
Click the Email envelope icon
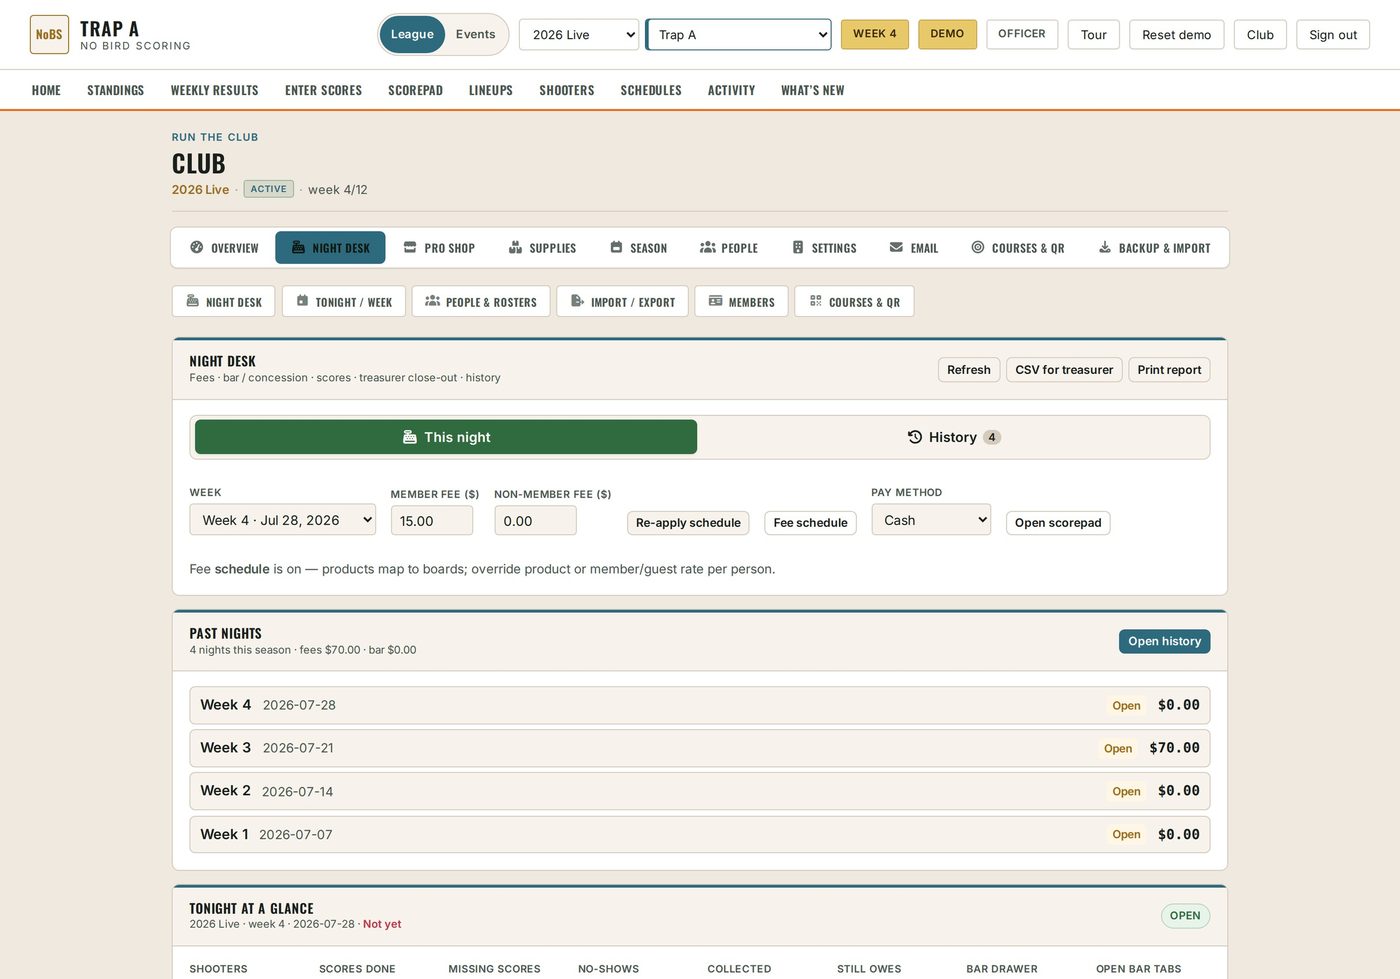896,247
